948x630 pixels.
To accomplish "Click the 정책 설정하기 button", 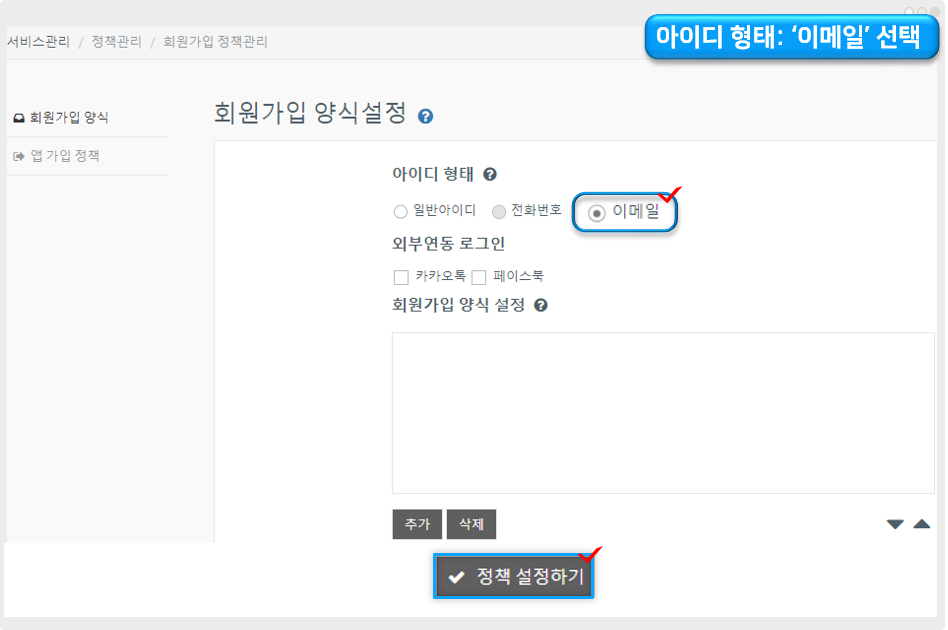I will [x=514, y=577].
